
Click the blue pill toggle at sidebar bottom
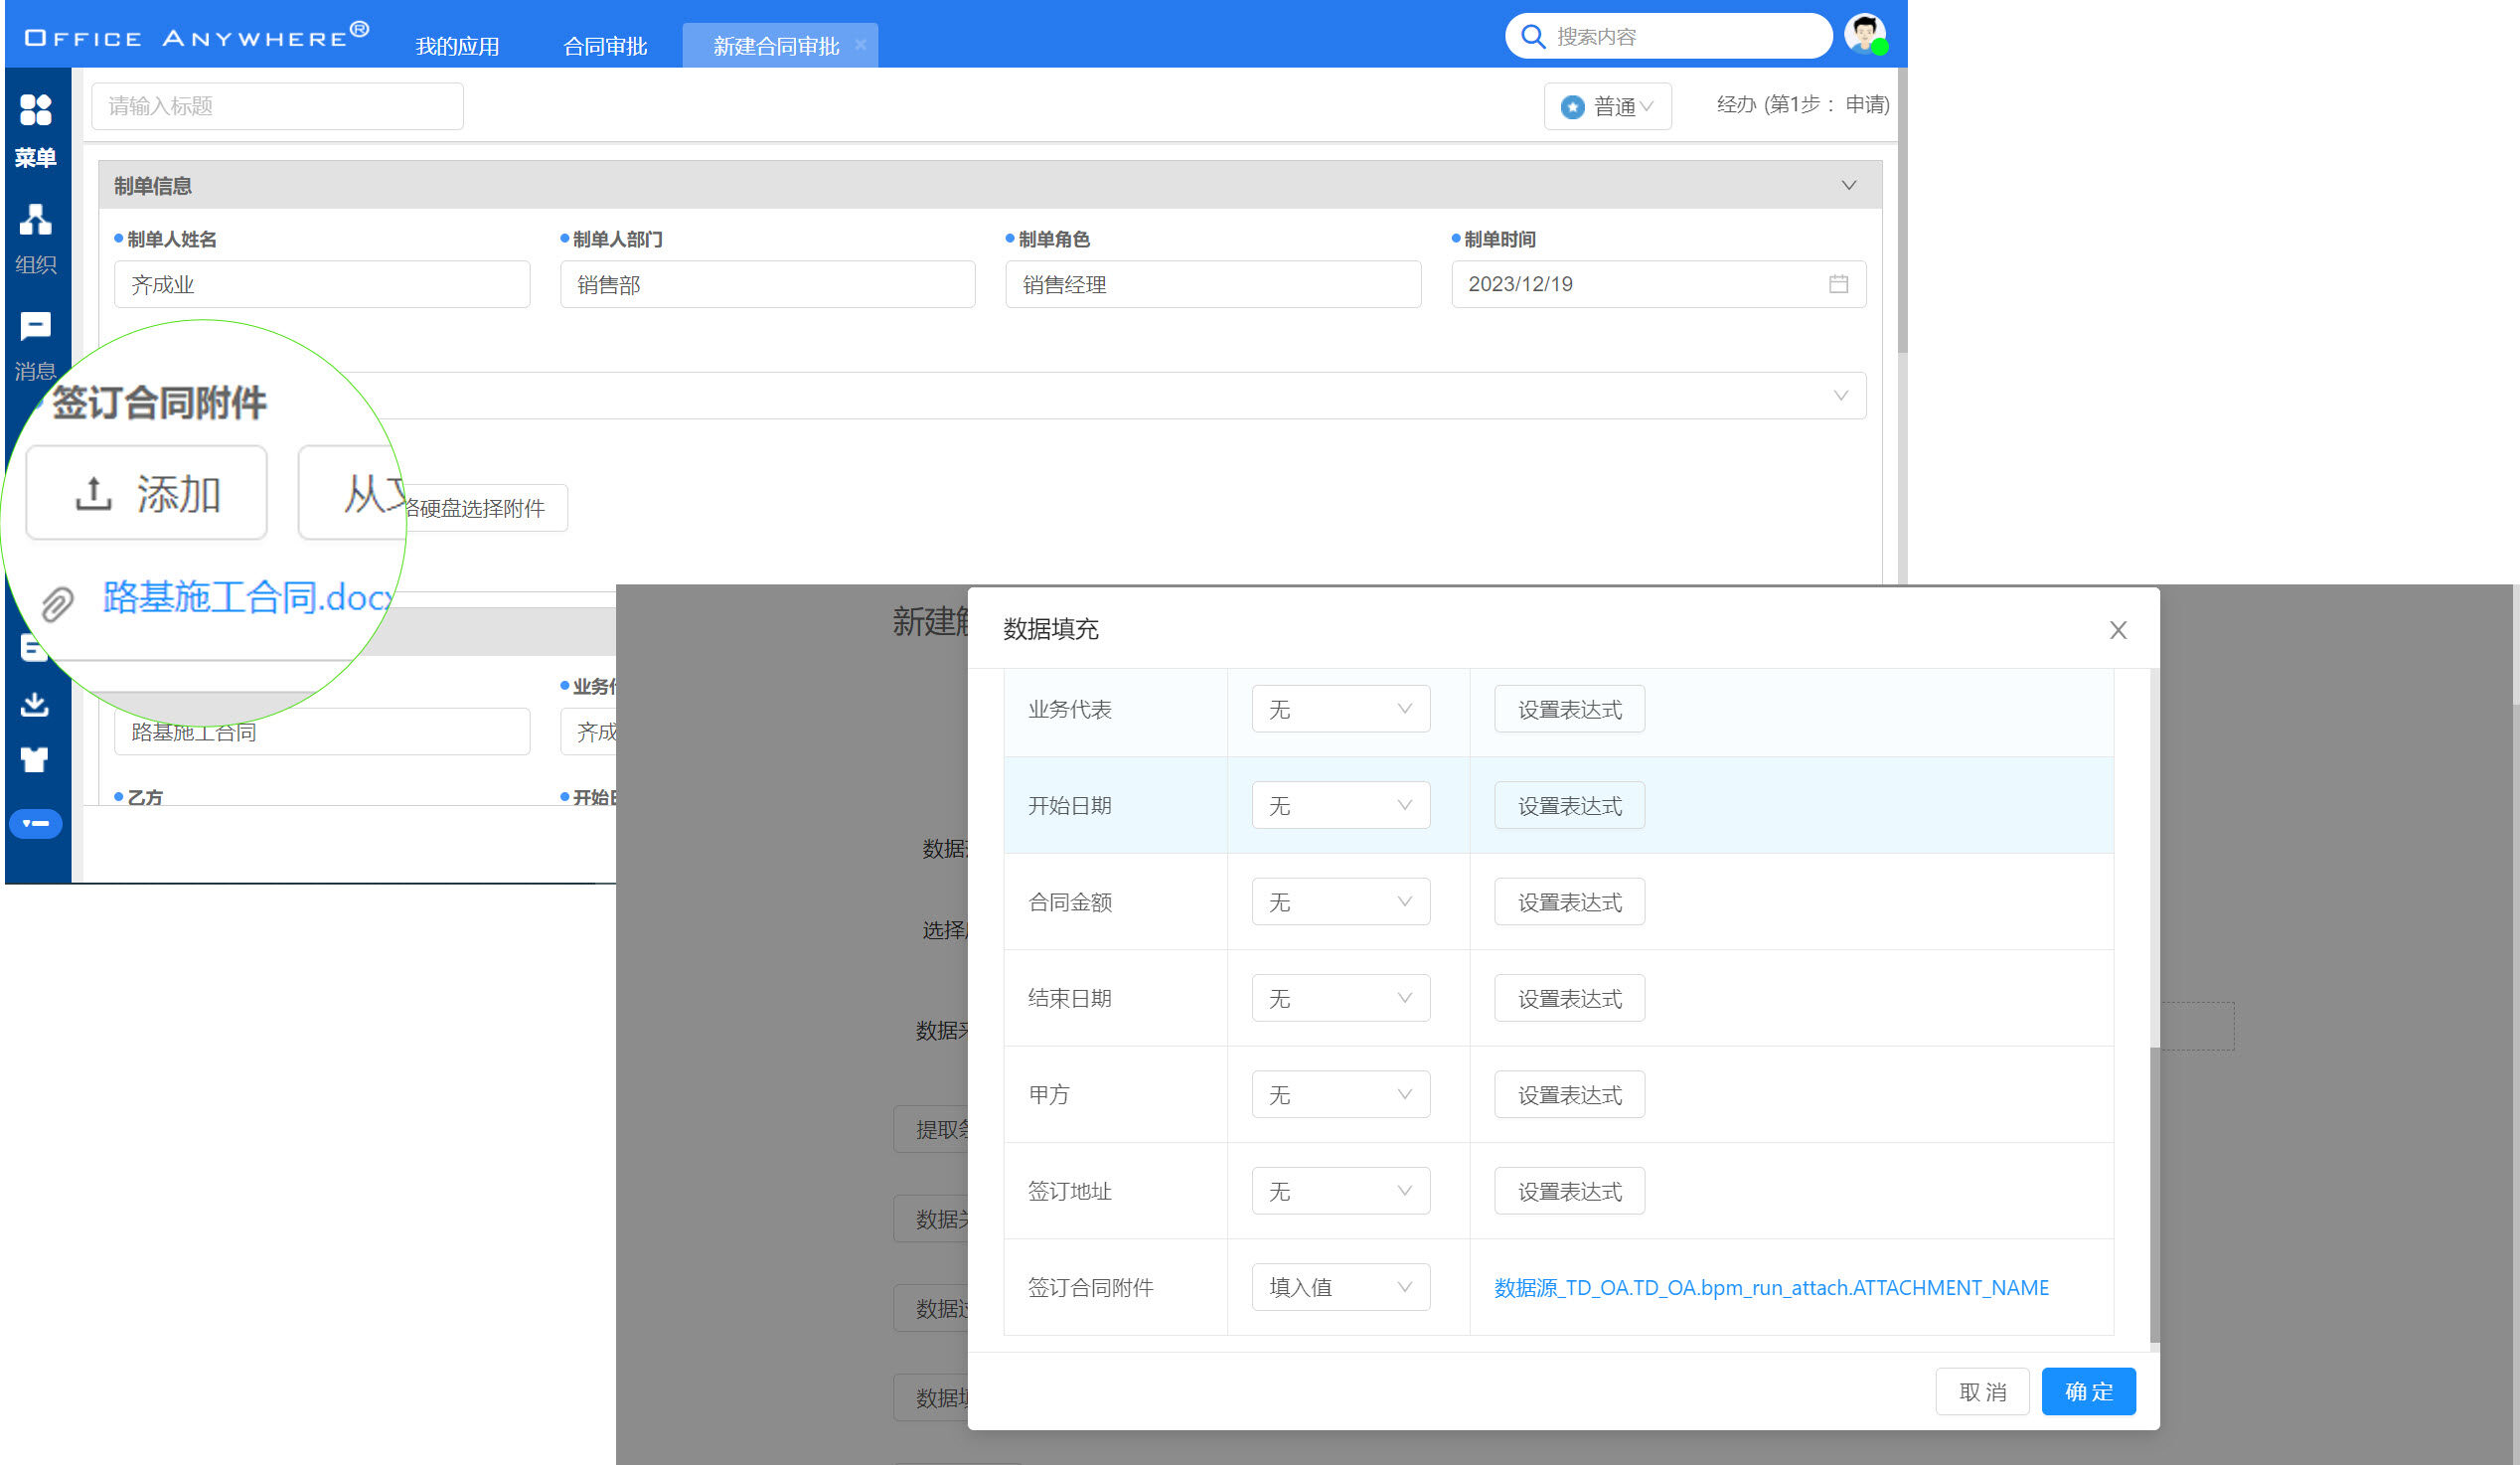[35, 823]
